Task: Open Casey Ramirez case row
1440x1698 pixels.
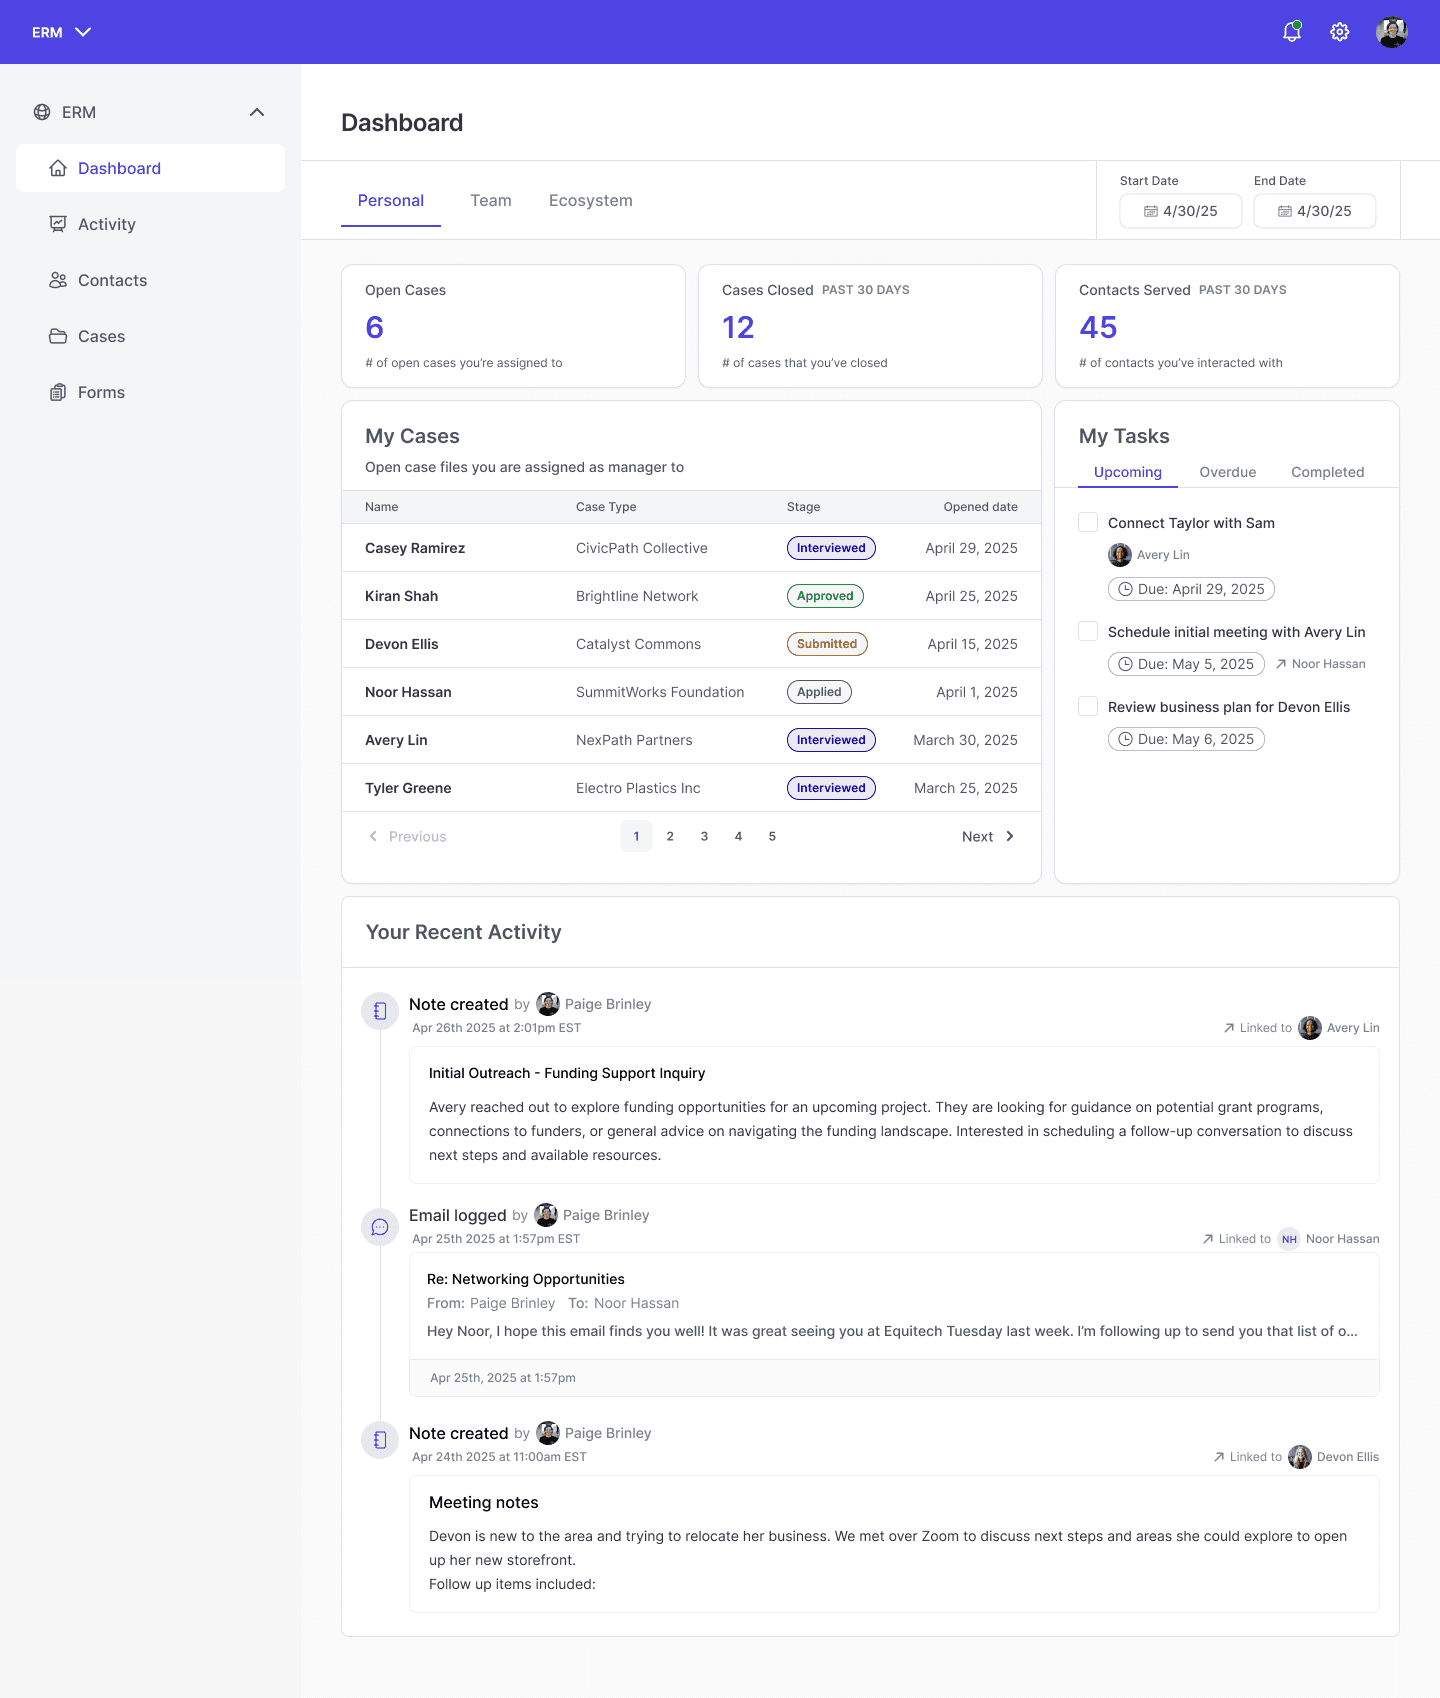Action: pyautogui.click(x=691, y=548)
